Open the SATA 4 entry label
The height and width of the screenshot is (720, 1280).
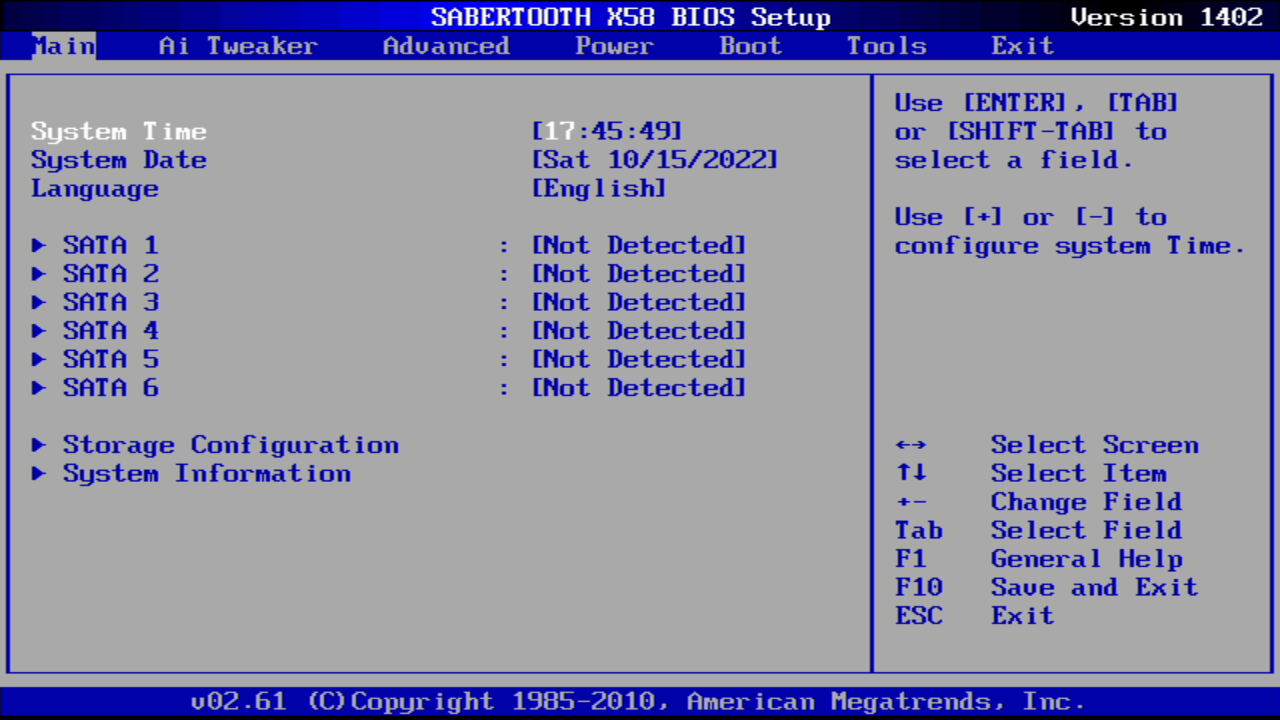pos(111,330)
